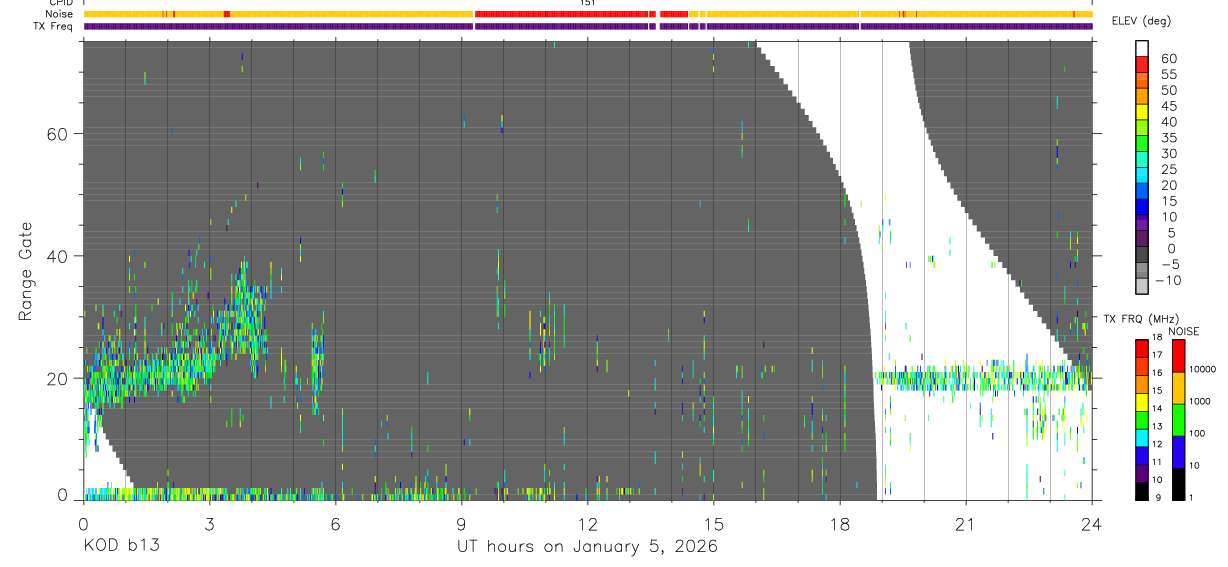Click the 'Range Gate' y-axis title
1228x567 pixels.
[x=26, y=270]
